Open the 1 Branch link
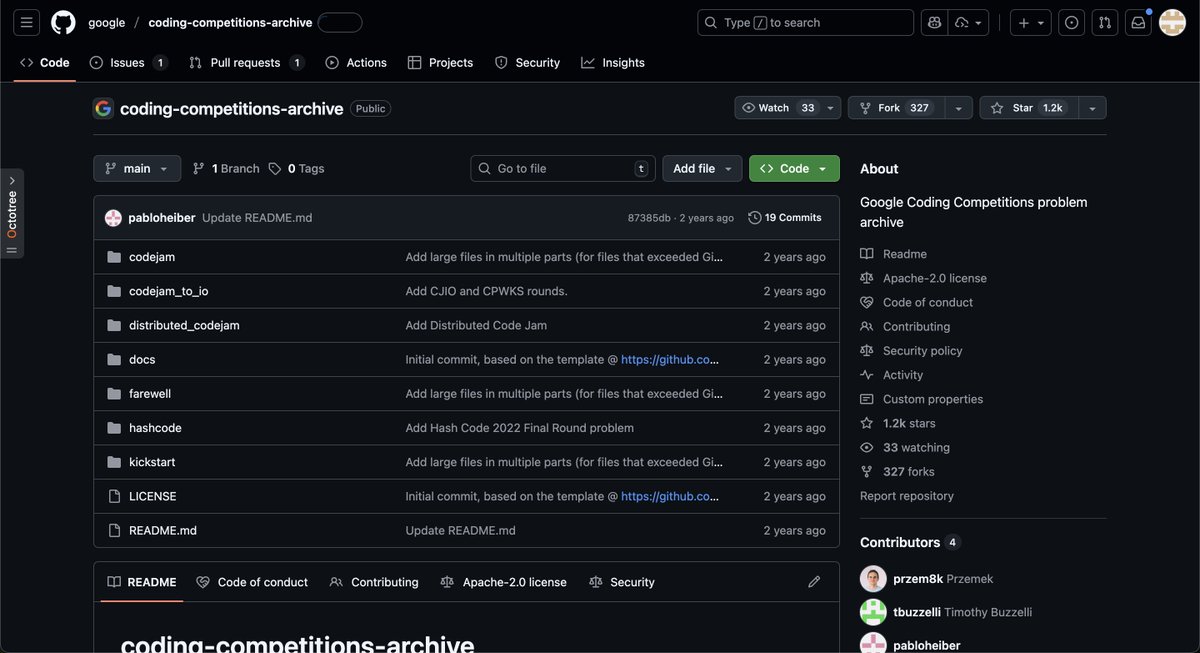Screen dimensions: 1200x653 [x=226, y=169]
